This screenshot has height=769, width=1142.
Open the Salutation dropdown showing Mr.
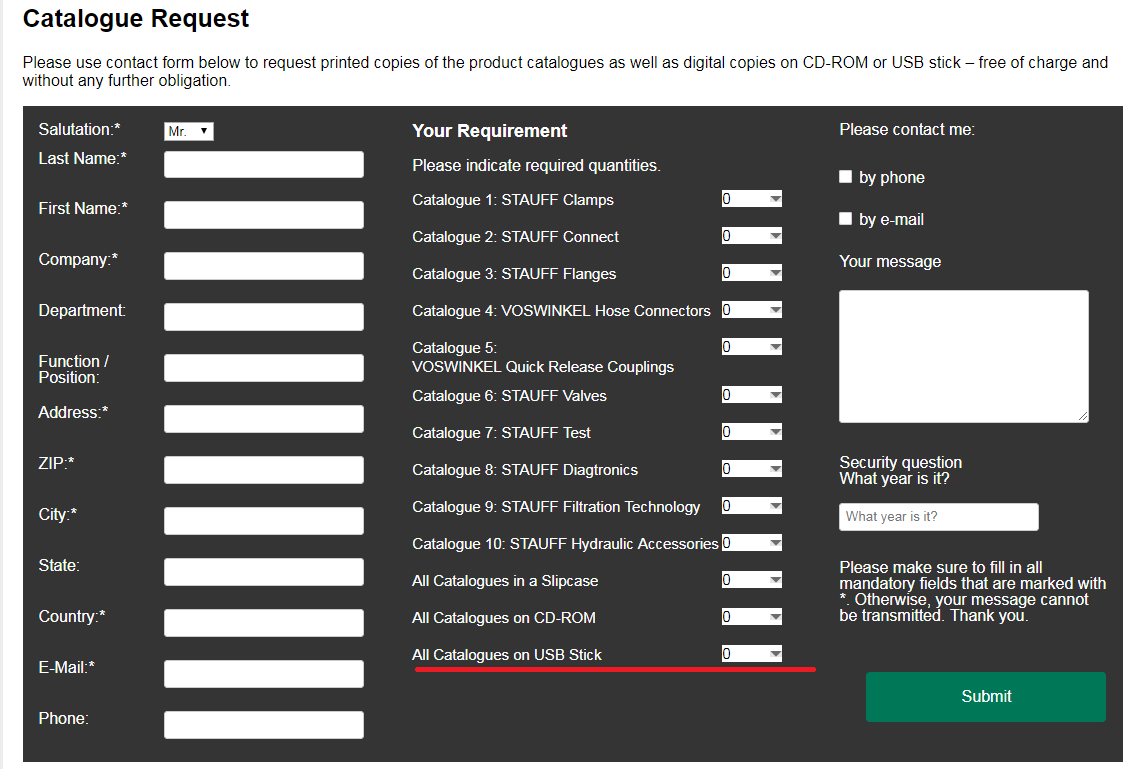(x=189, y=131)
